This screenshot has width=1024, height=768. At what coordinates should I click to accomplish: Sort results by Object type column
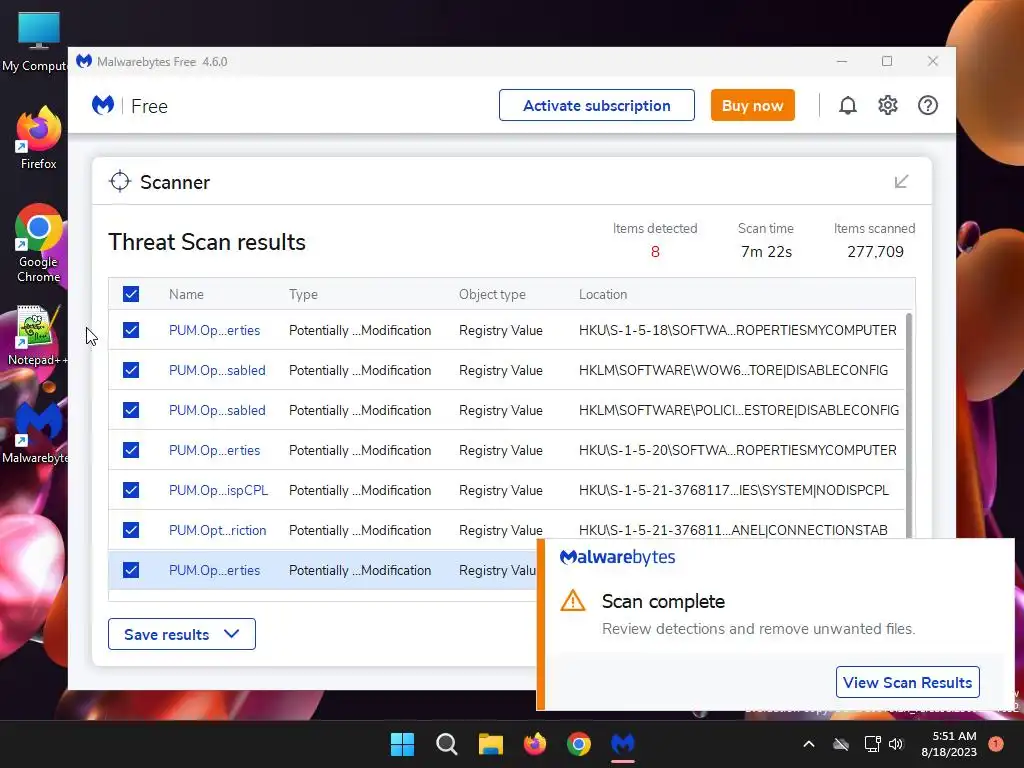[492, 295]
